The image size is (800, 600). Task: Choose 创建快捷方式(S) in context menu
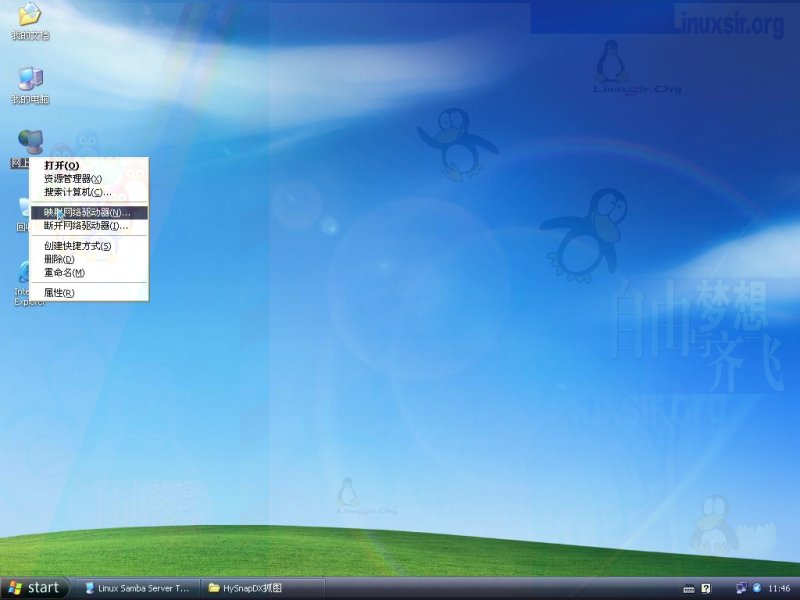(x=89, y=246)
